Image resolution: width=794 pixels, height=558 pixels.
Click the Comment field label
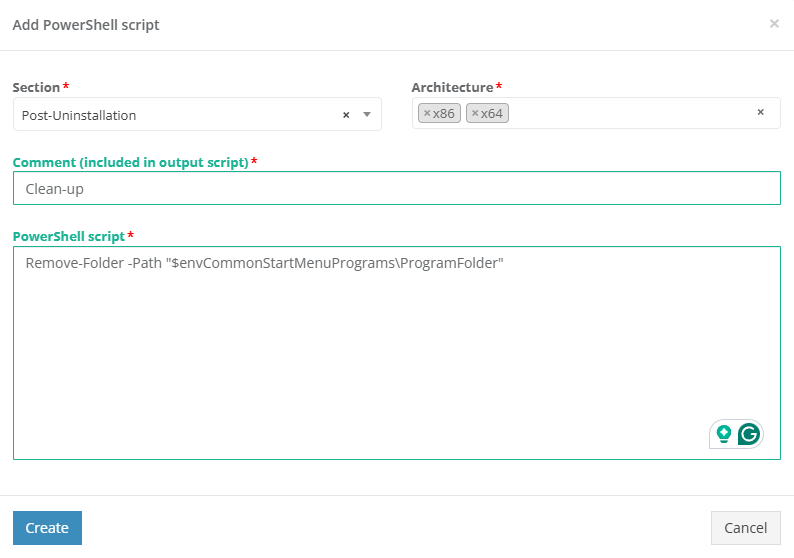click(130, 162)
